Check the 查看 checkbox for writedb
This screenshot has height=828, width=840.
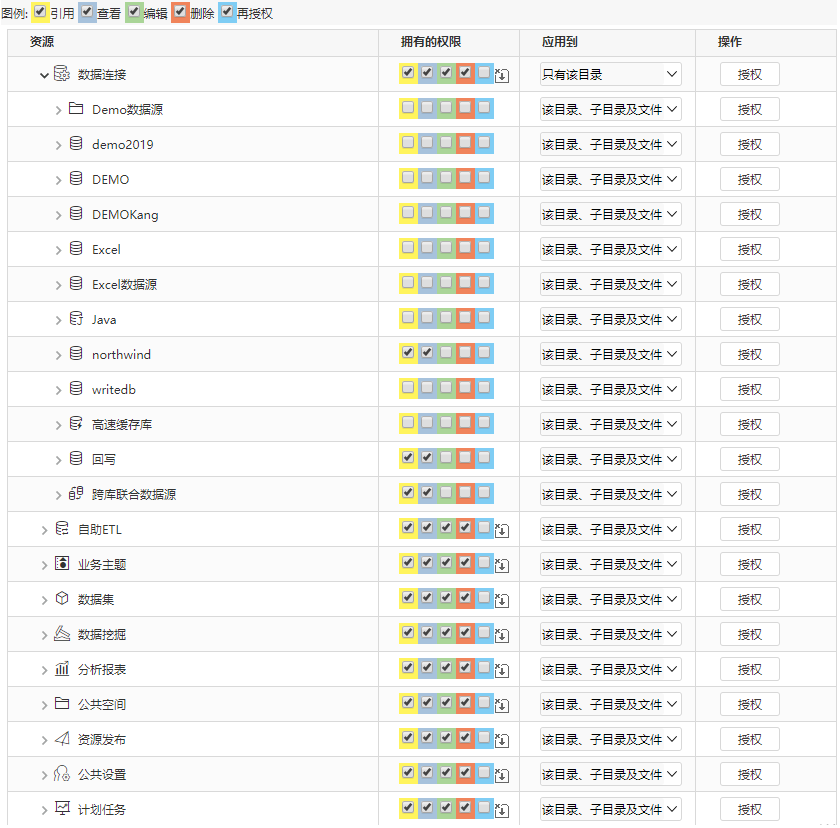pos(427,387)
